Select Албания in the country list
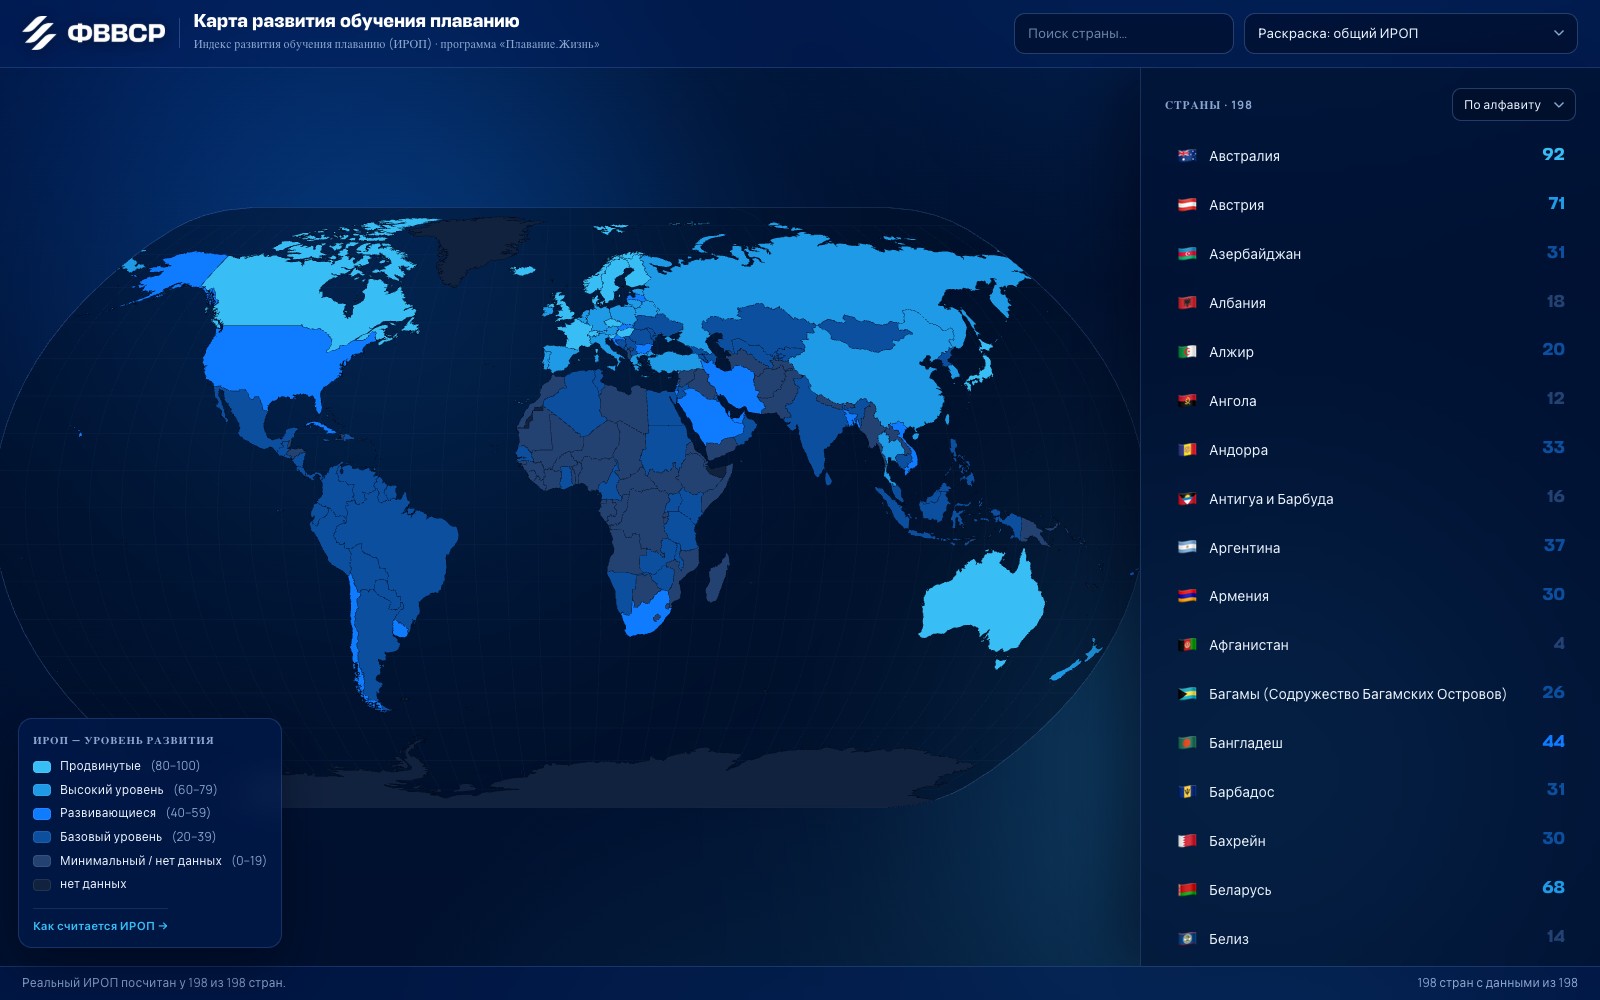Viewport: 1600px width, 1000px height. pyautogui.click(x=1370, y=302)
